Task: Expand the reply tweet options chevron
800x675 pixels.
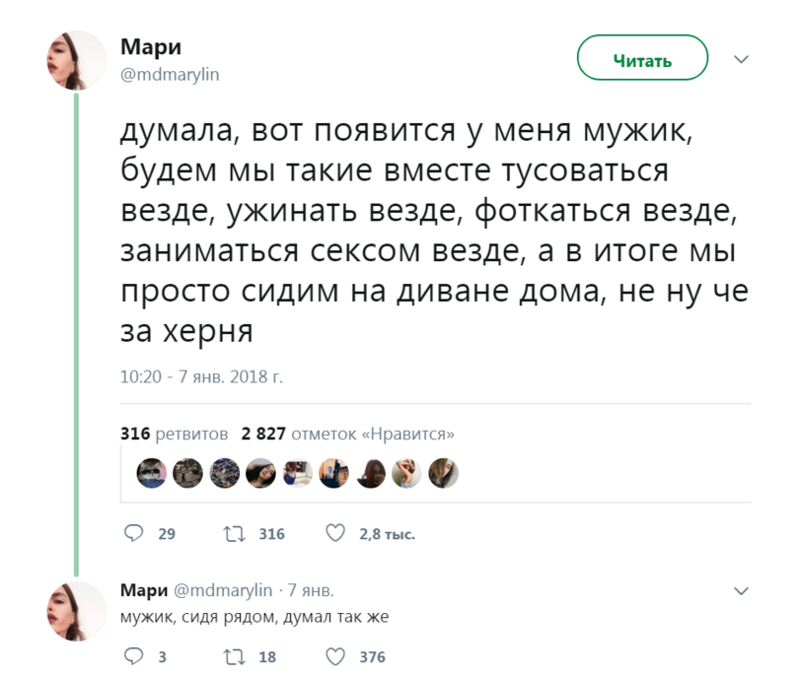Action: point(741,591)
